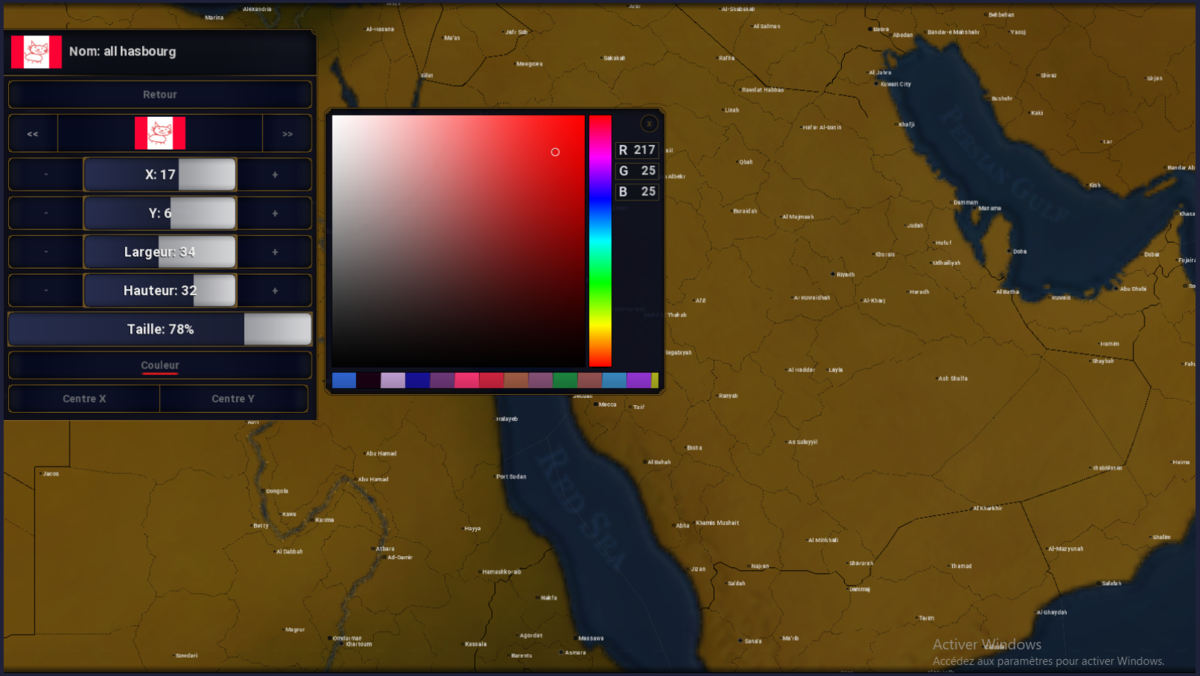The width and height of the screenshot is (1200, 676).
Task: Click the Centre X button
Action: (84, 399)
